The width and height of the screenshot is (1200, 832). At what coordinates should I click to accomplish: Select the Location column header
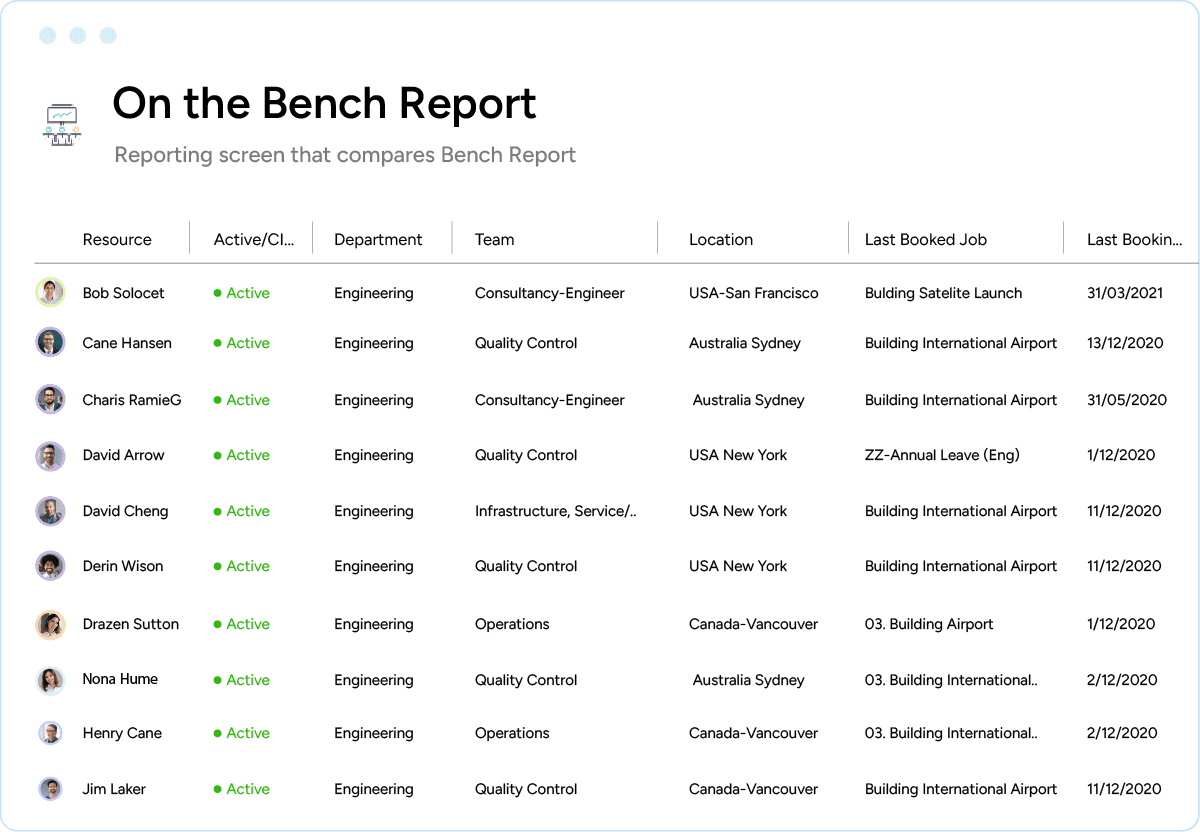click(x=720, y=239)
